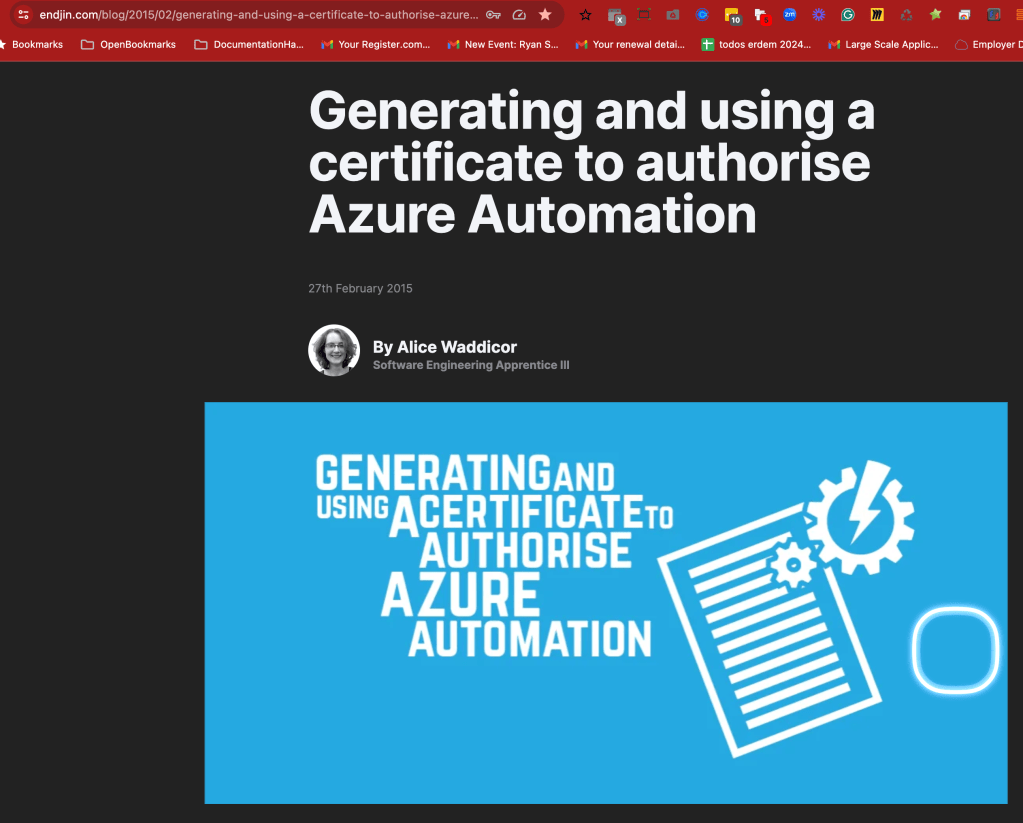Open the Grammarly extension
The width and height of the screenshot is (1023, 823).
(x=847, y=14)
